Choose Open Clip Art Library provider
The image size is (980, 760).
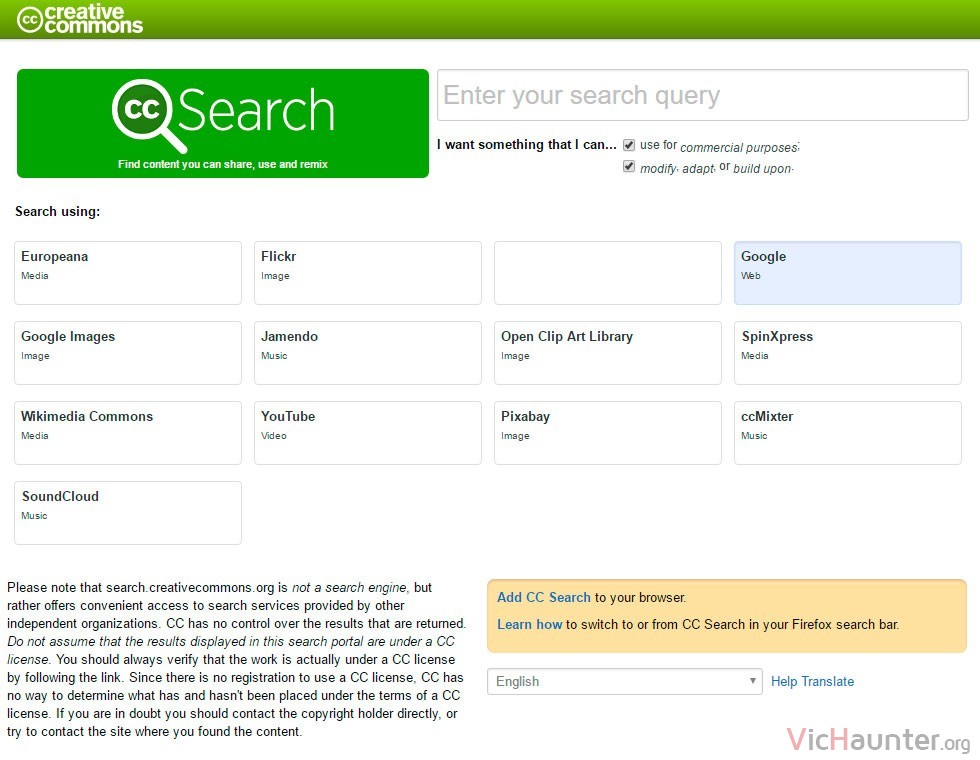point(608,353)
